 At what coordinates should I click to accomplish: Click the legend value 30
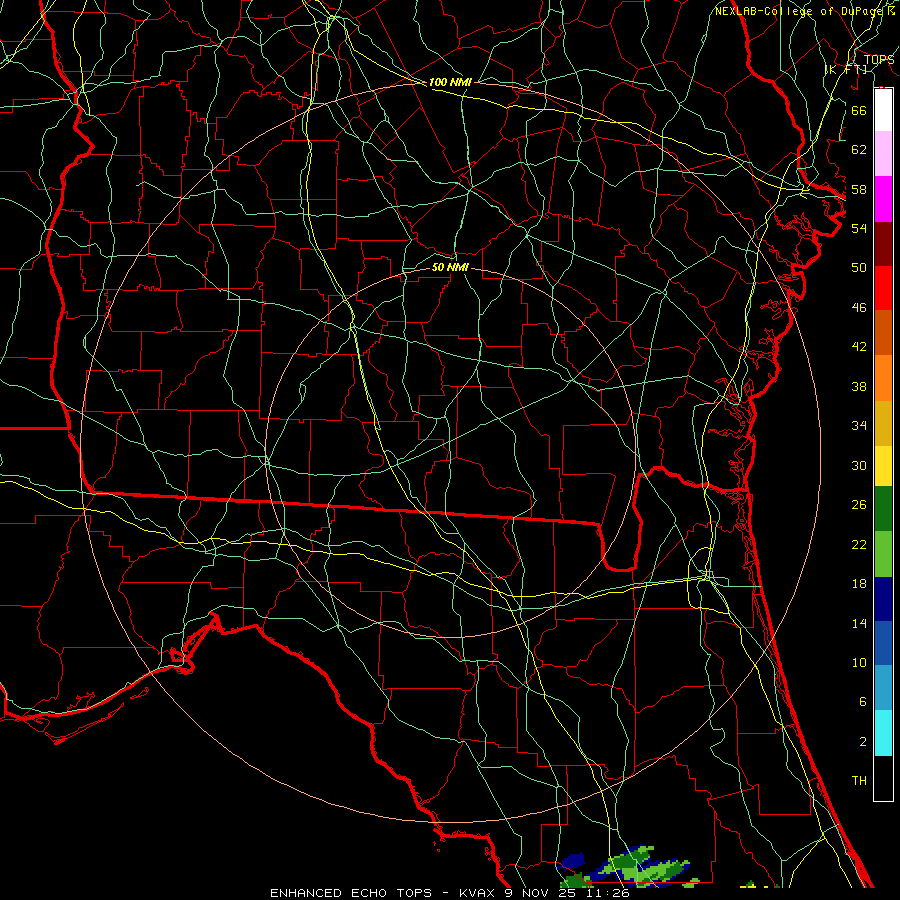859,465
